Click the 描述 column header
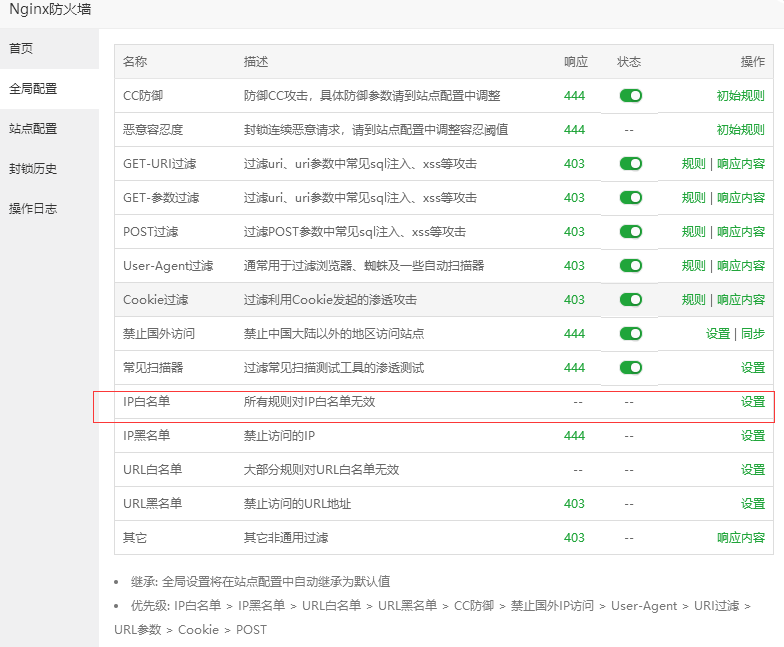The height and width of the screenshot is (647, 784). (256, 62)
